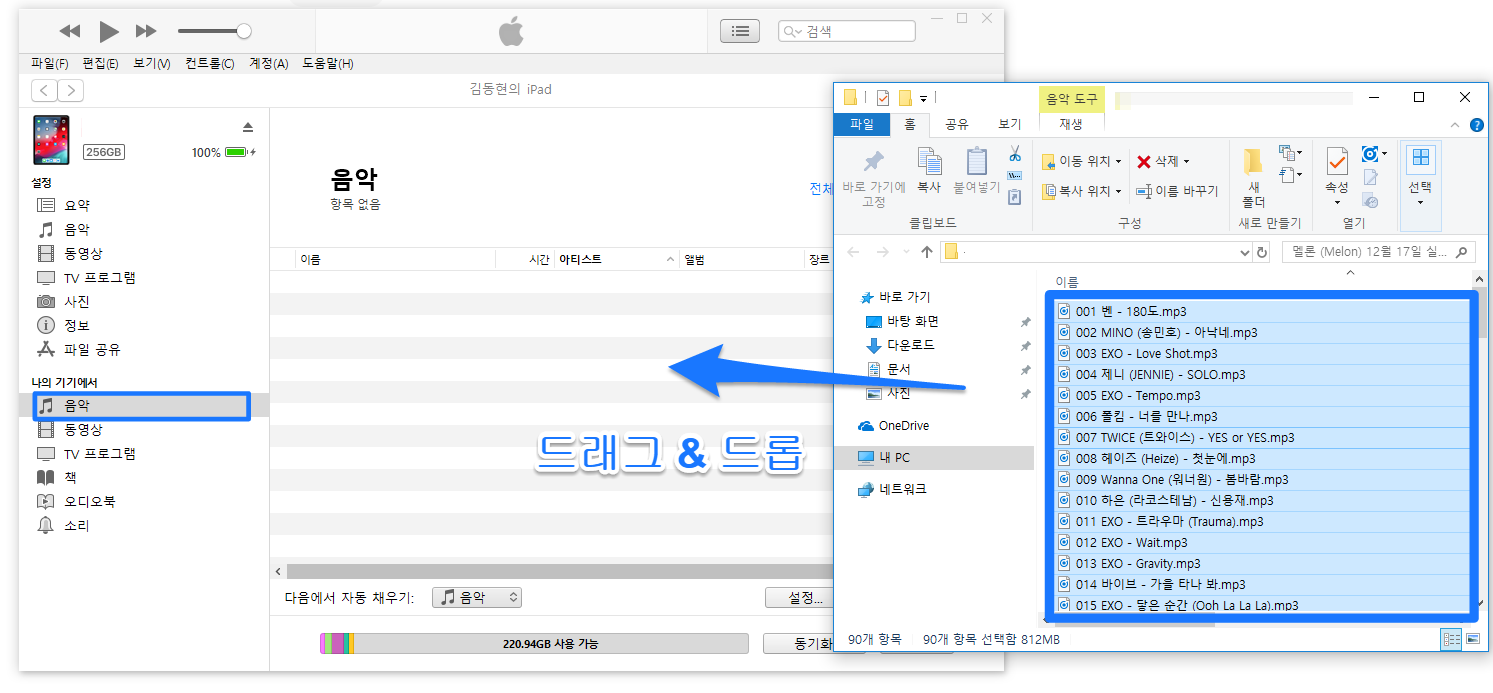Screen dimensions: 1493x693
Task: Open the 복사 위치 dropdown
Action: (x=1081, y=191)
